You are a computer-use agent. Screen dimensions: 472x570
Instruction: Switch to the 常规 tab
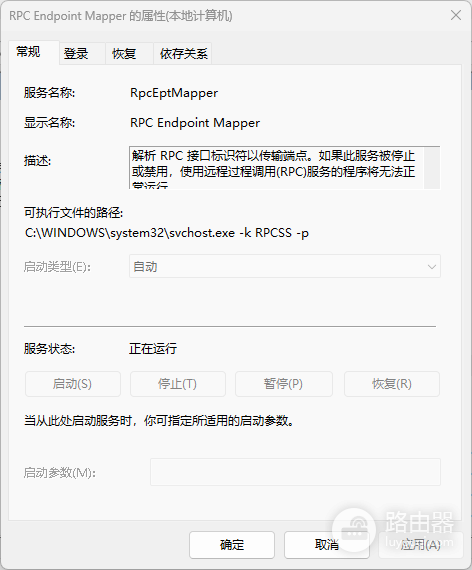pos(34,52)
